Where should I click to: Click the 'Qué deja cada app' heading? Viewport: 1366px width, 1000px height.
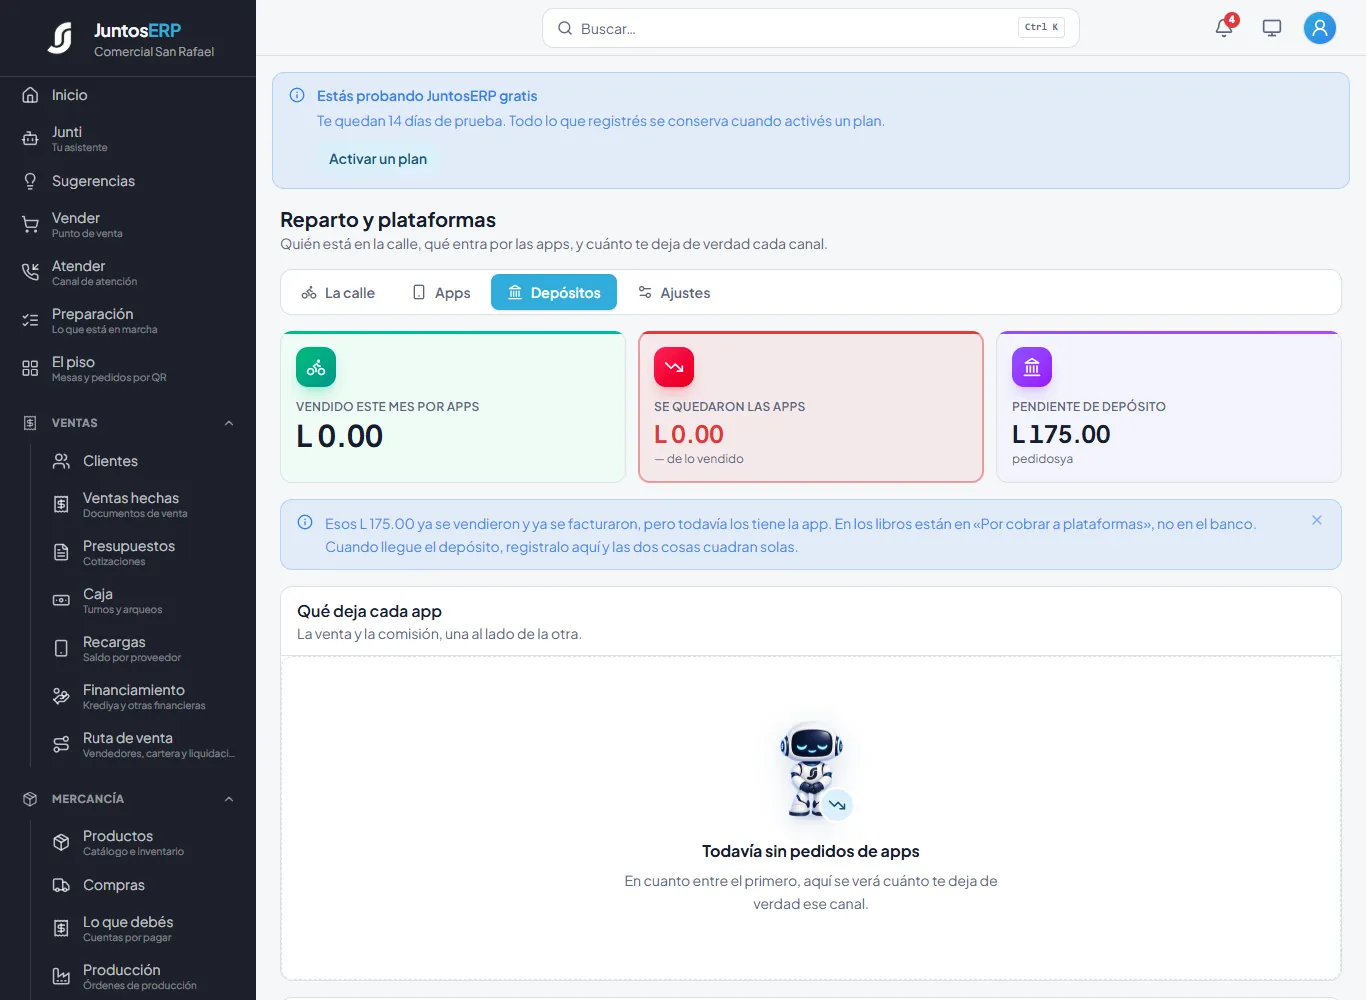369,611
